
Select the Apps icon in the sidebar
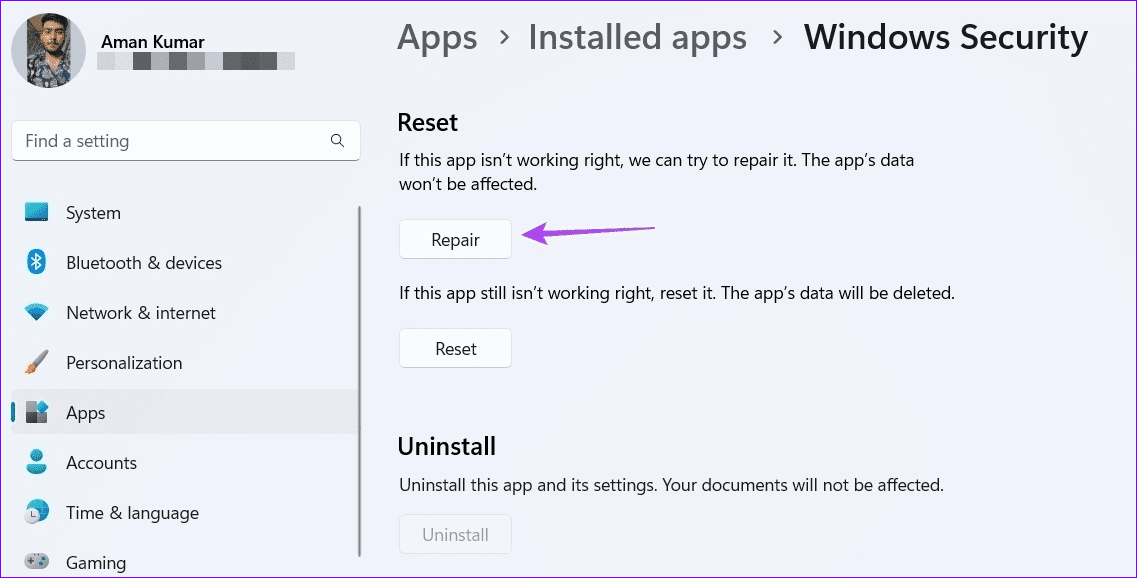point(37,412)
